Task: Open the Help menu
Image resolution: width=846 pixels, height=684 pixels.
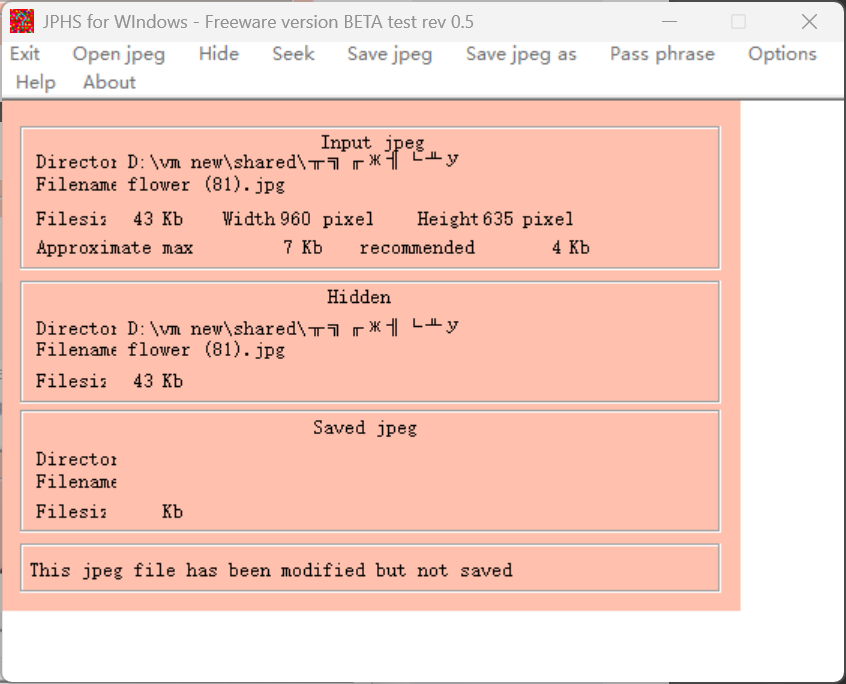Action: point(36,83)
